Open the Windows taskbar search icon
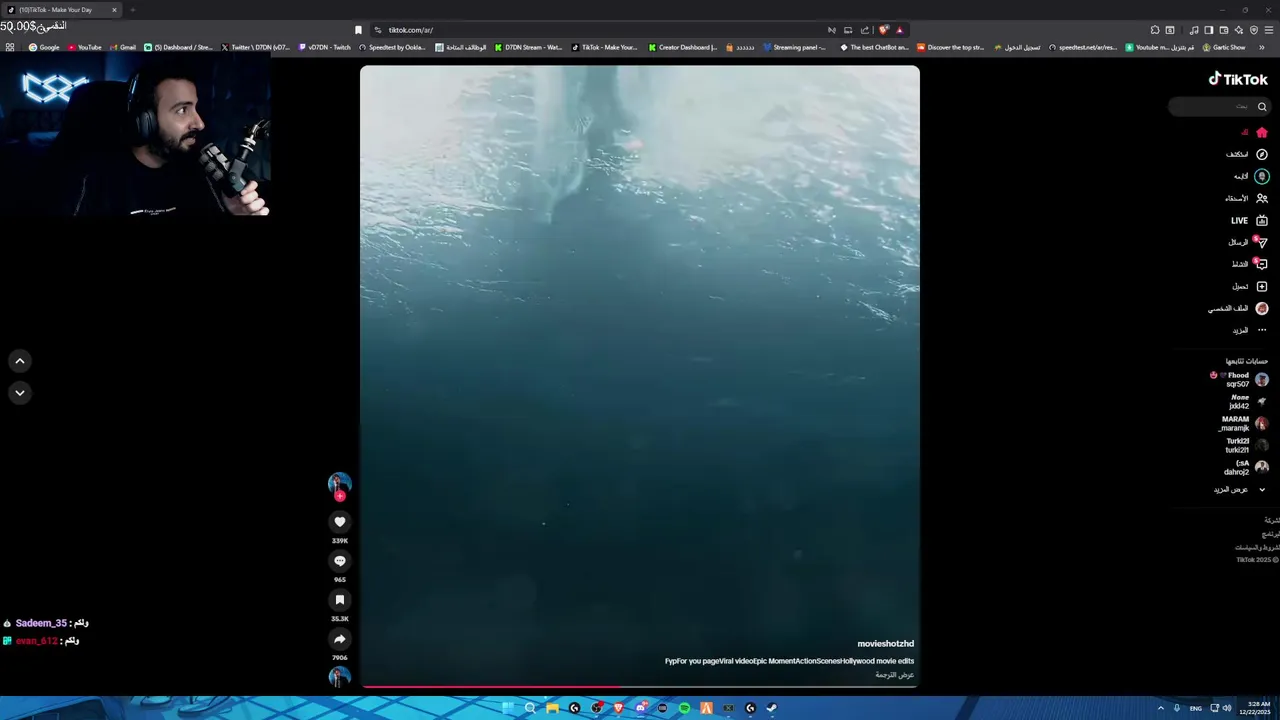Viewport: 1280px width, 720px height. coord(530,708)
